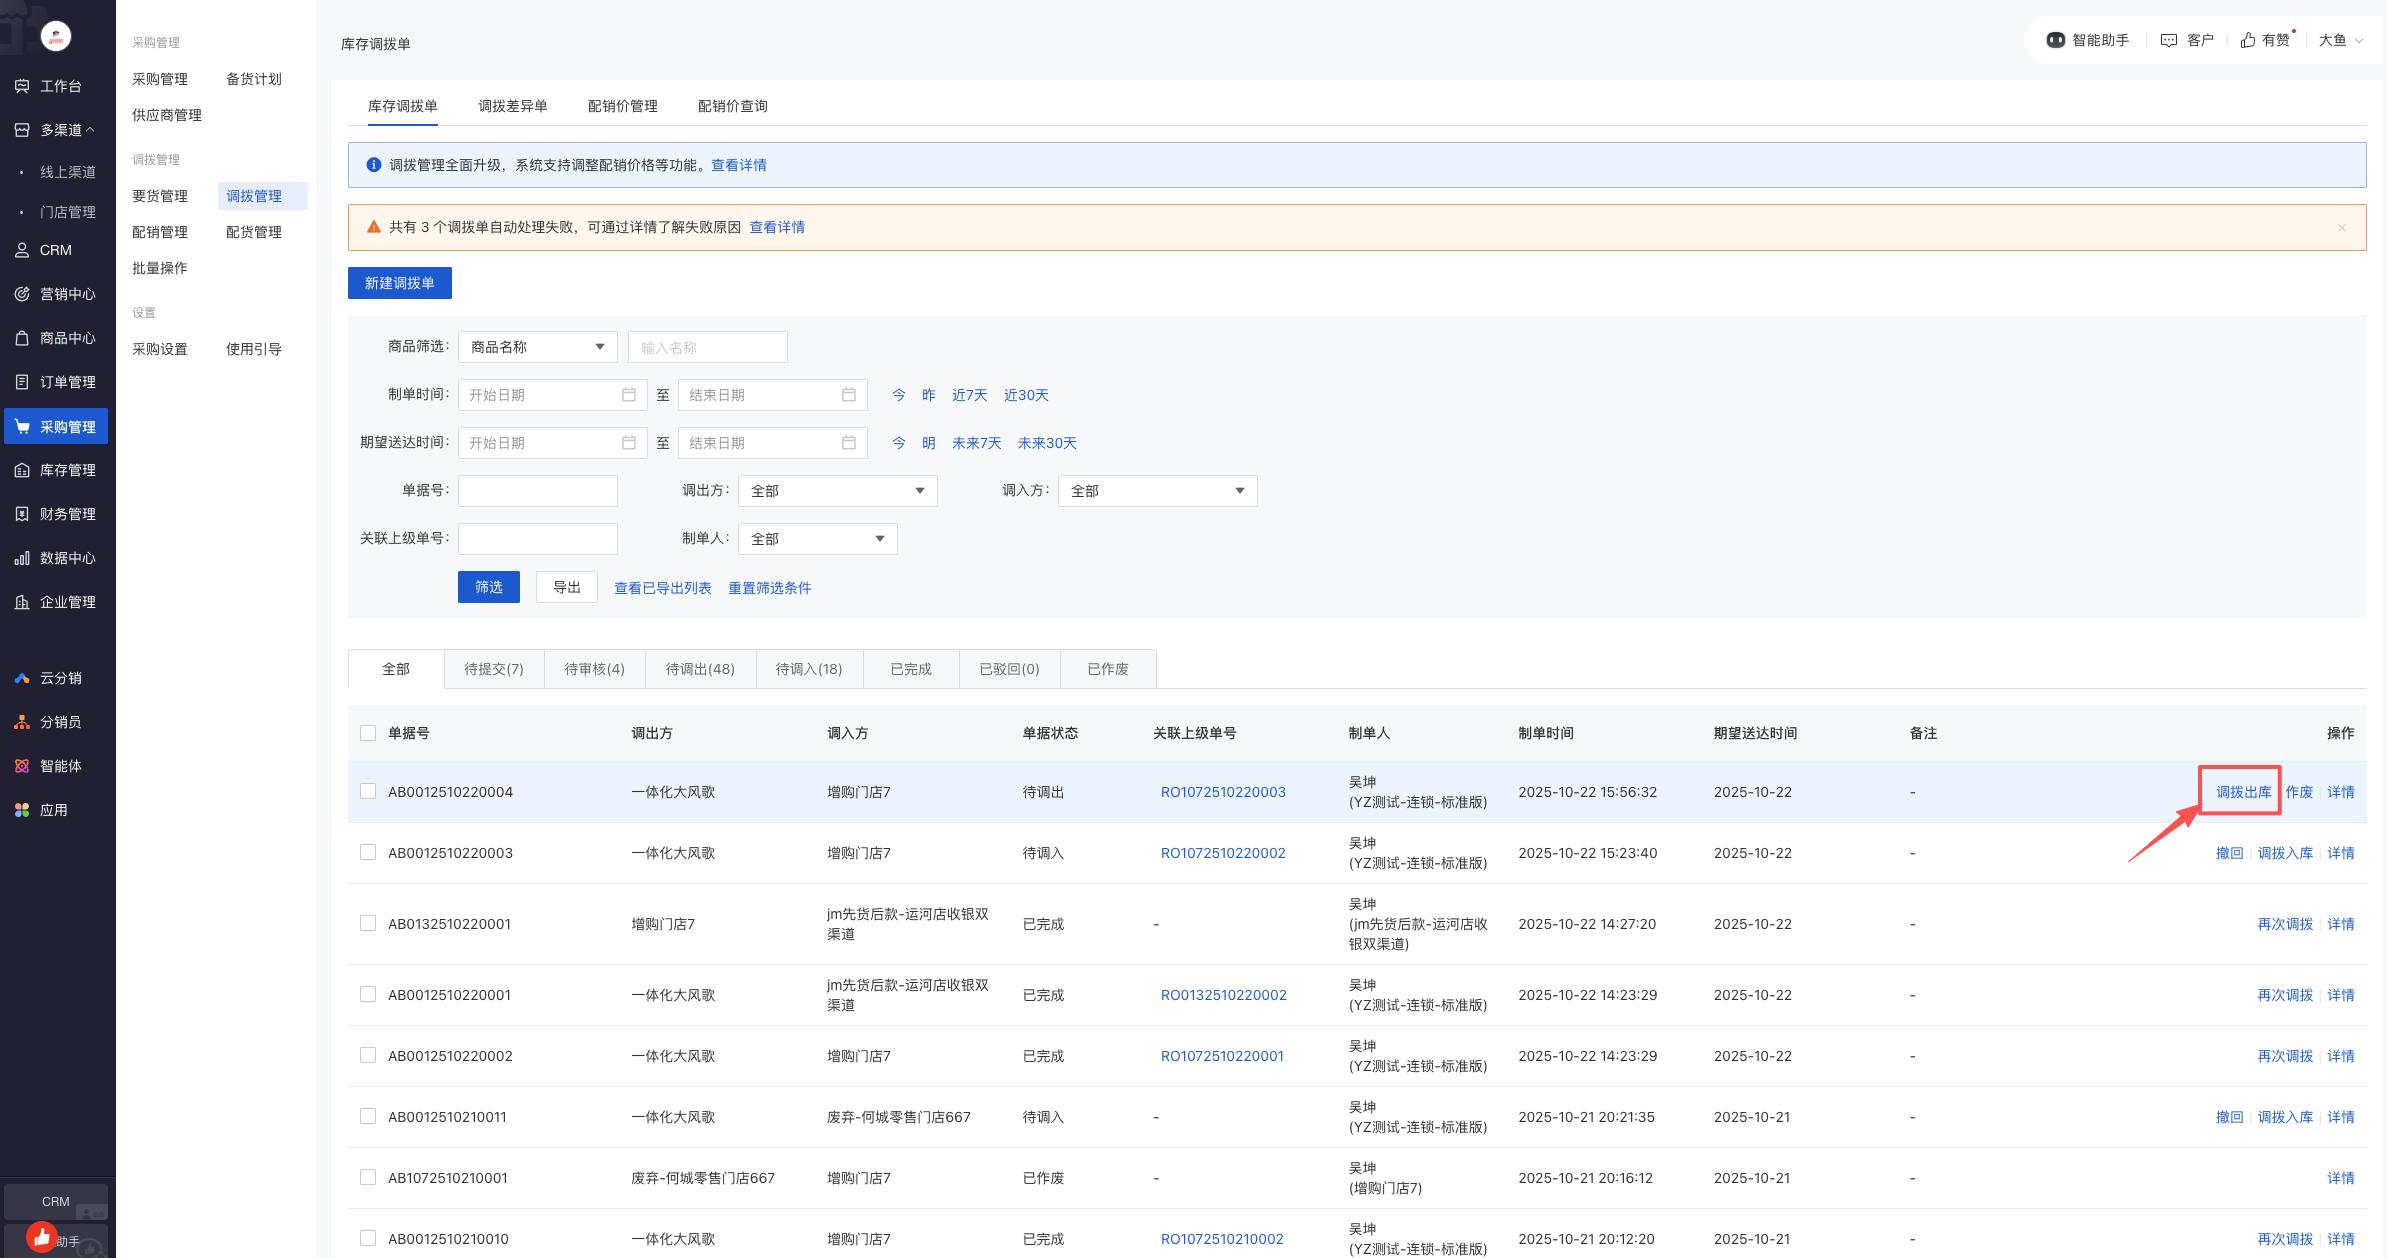Click calendar icon in 制单时间 start date
The height and width of the screenshot is (1258, 2387).
tap(628, 395)
